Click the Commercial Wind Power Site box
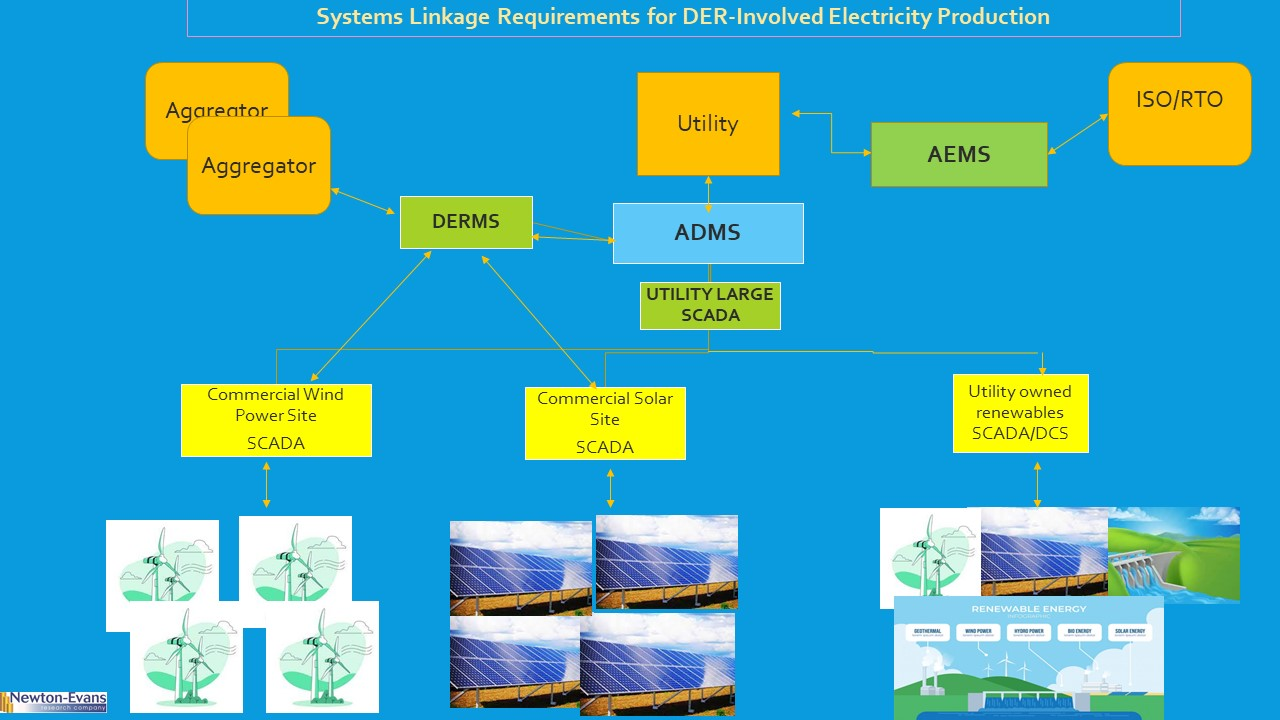The width and height of the screenshot is (1280, 720). [x=276, y=420]
